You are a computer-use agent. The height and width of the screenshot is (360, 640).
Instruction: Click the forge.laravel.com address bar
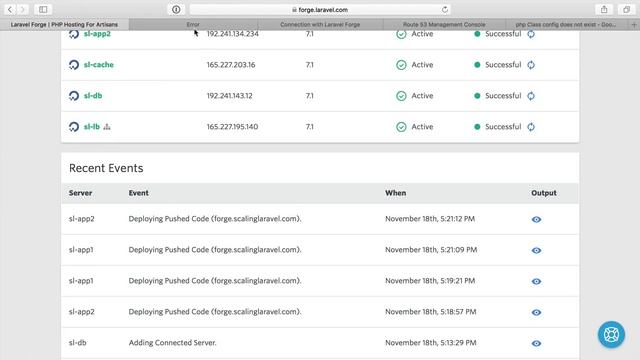(320, 9)
